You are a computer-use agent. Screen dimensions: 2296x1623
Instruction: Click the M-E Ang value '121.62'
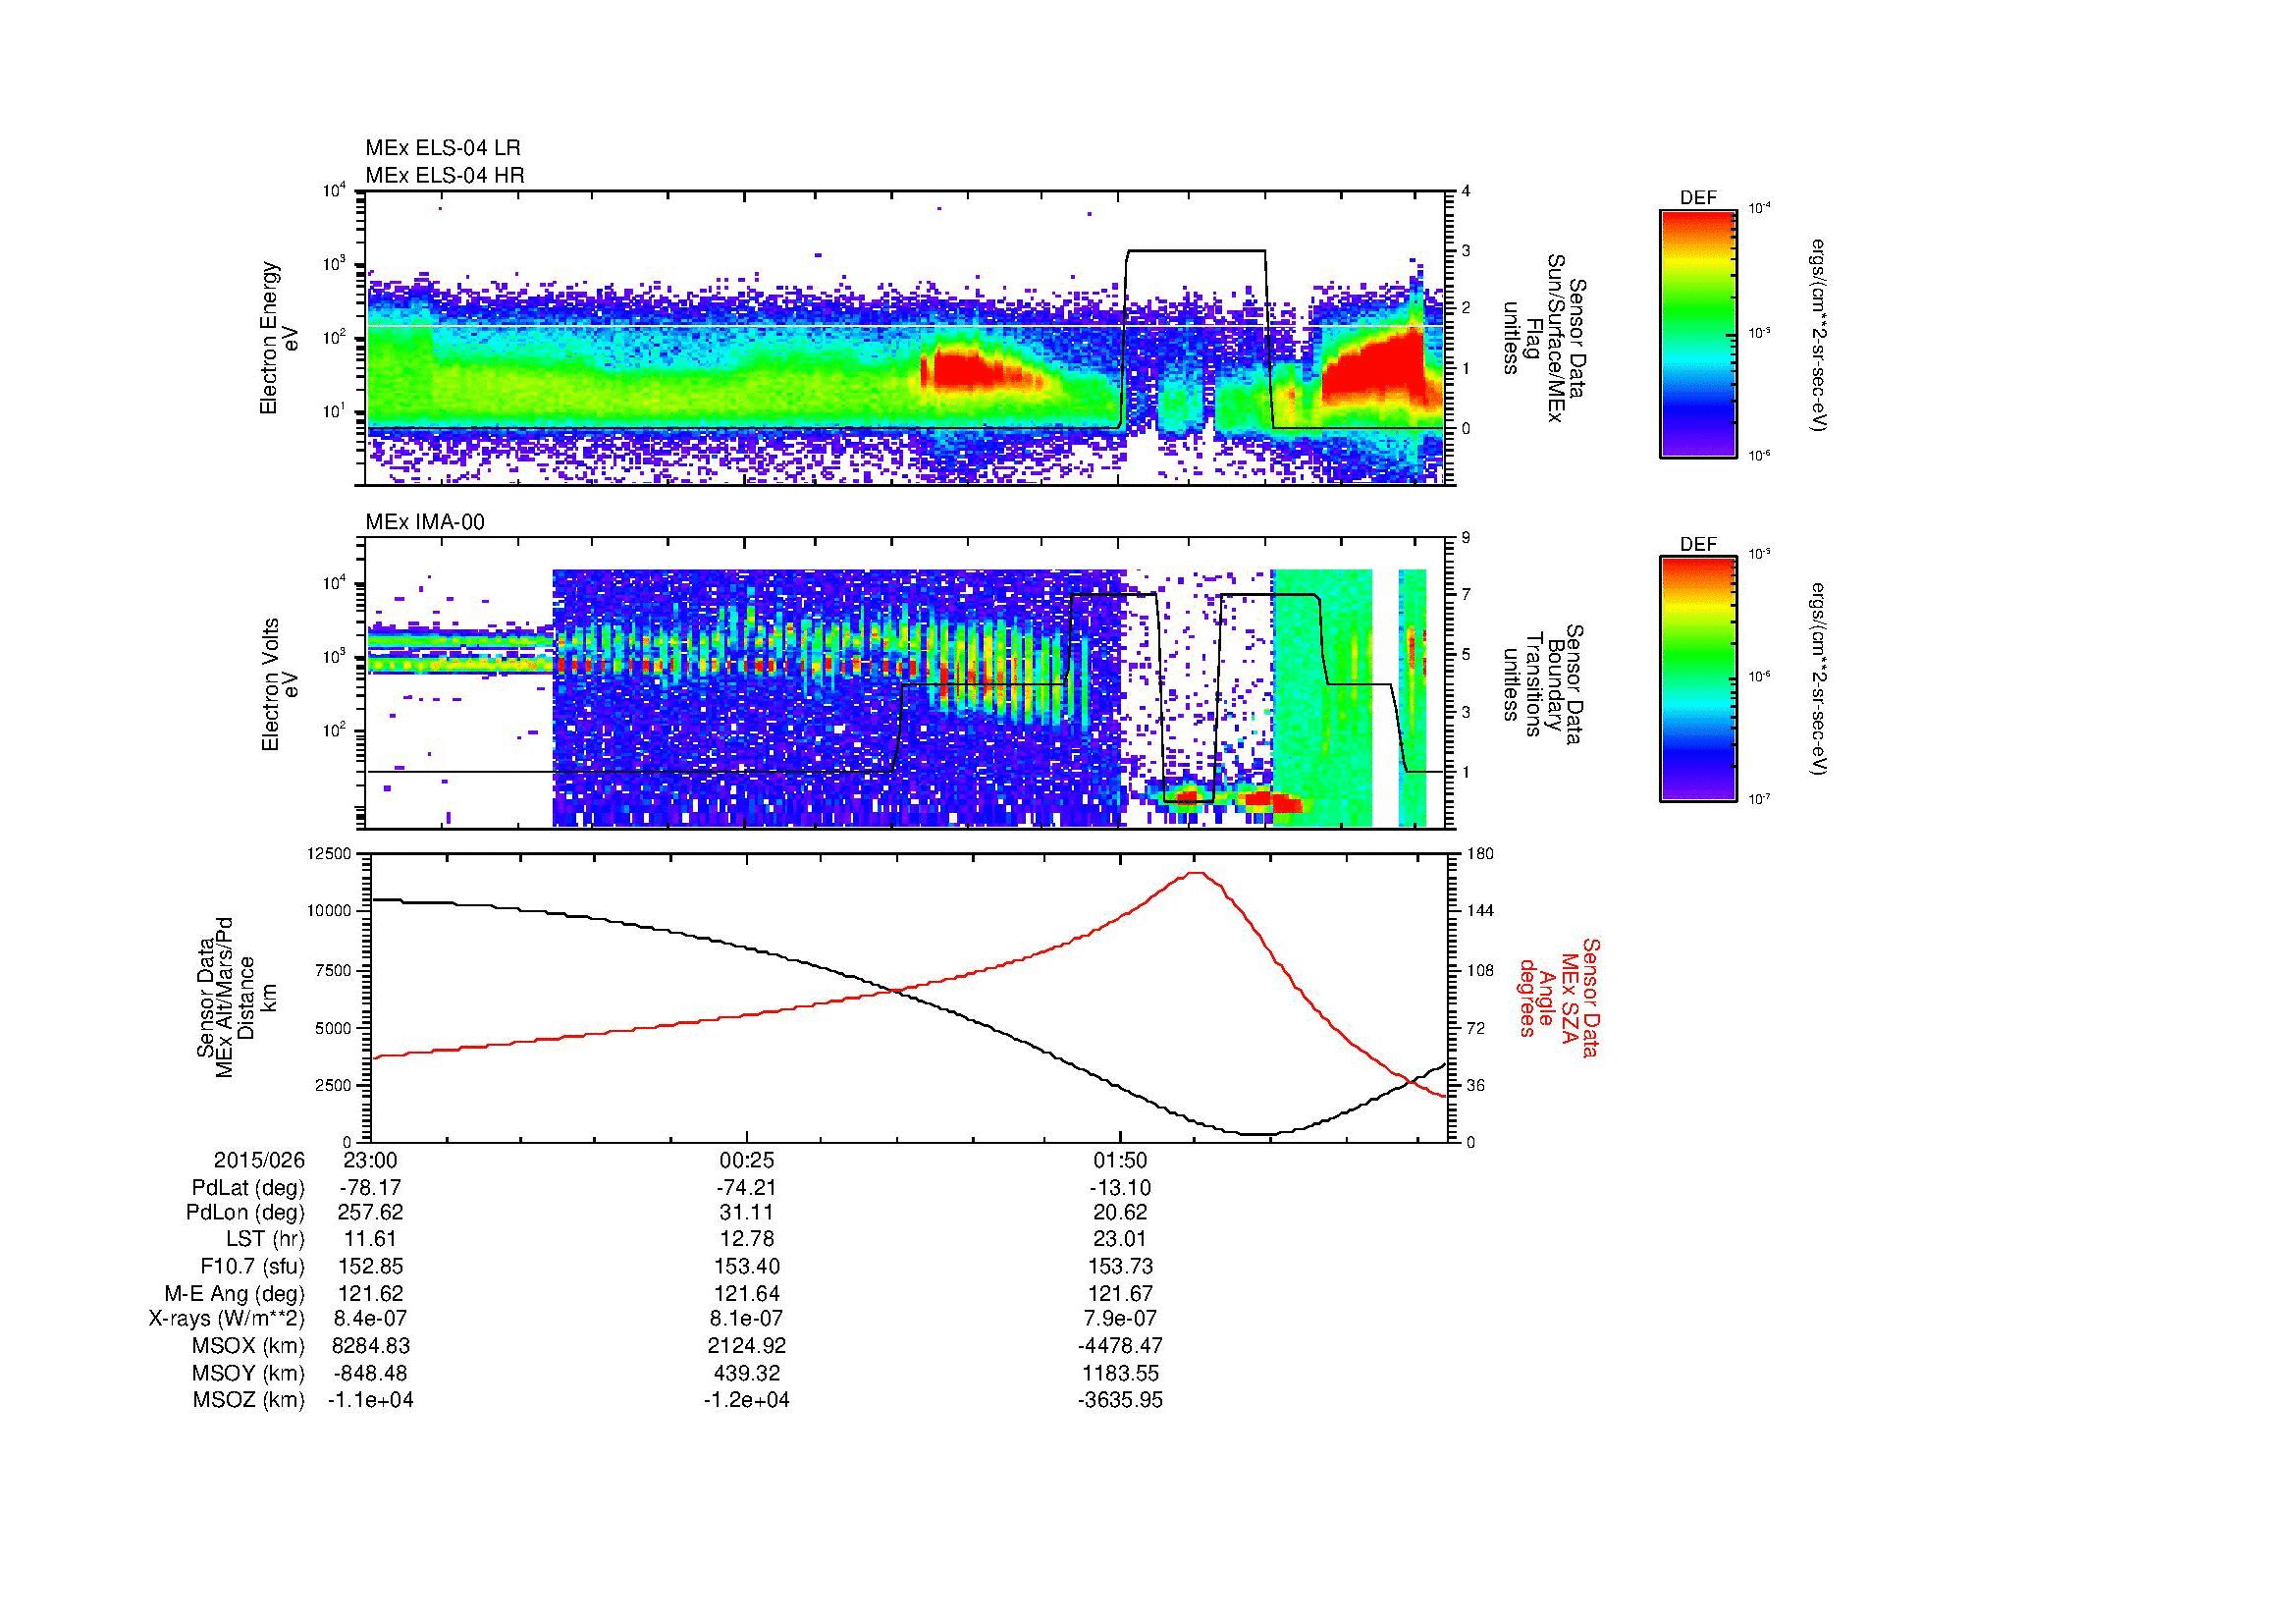pyautogui.click(x=371, y=1293)
